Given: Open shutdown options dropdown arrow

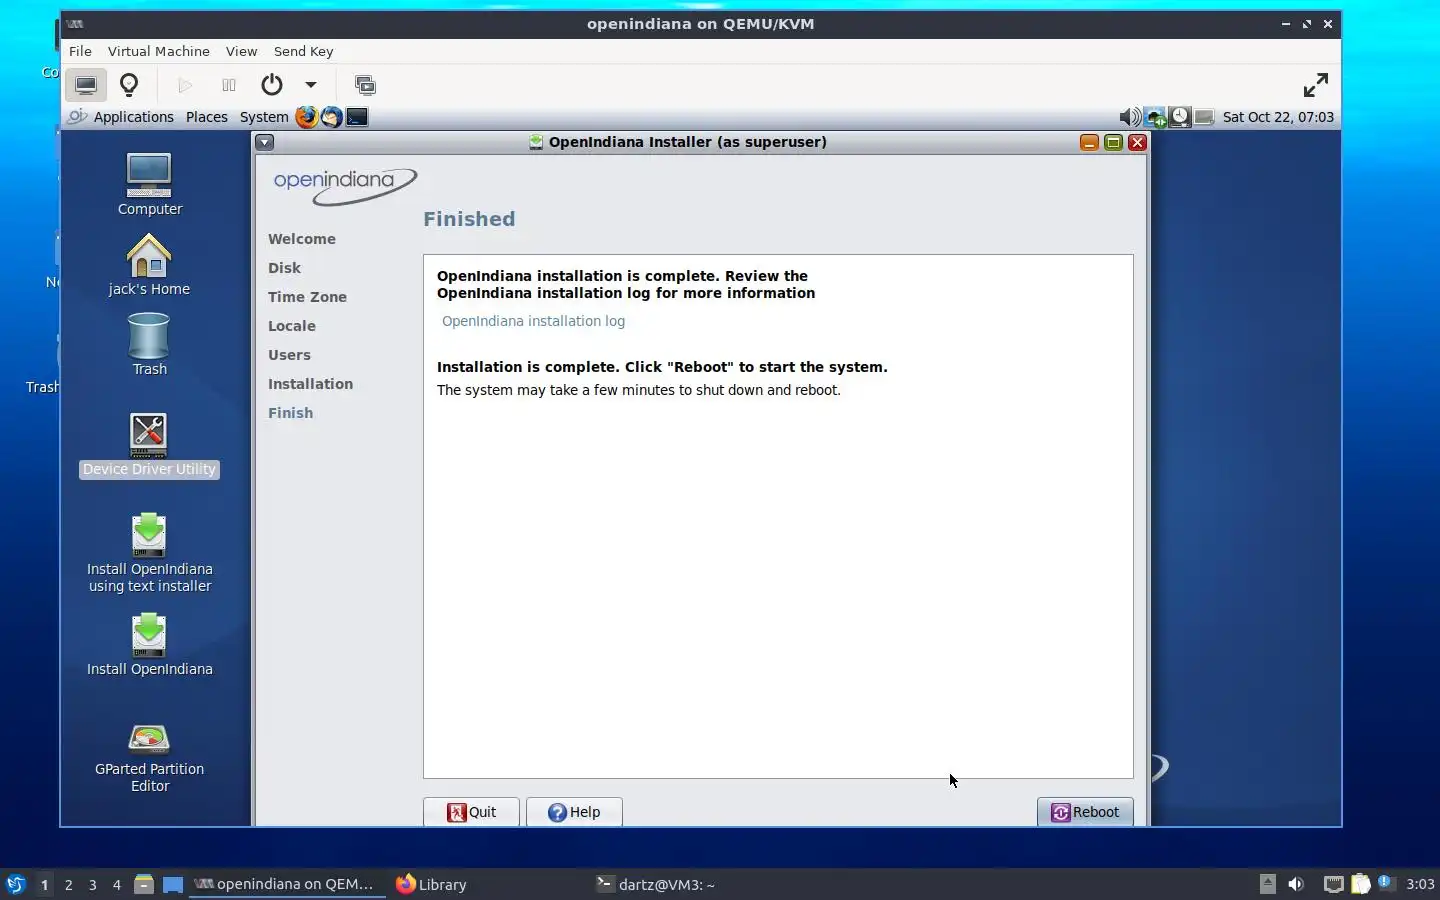Looking at the screenshot, I should [x=311, y=85].
